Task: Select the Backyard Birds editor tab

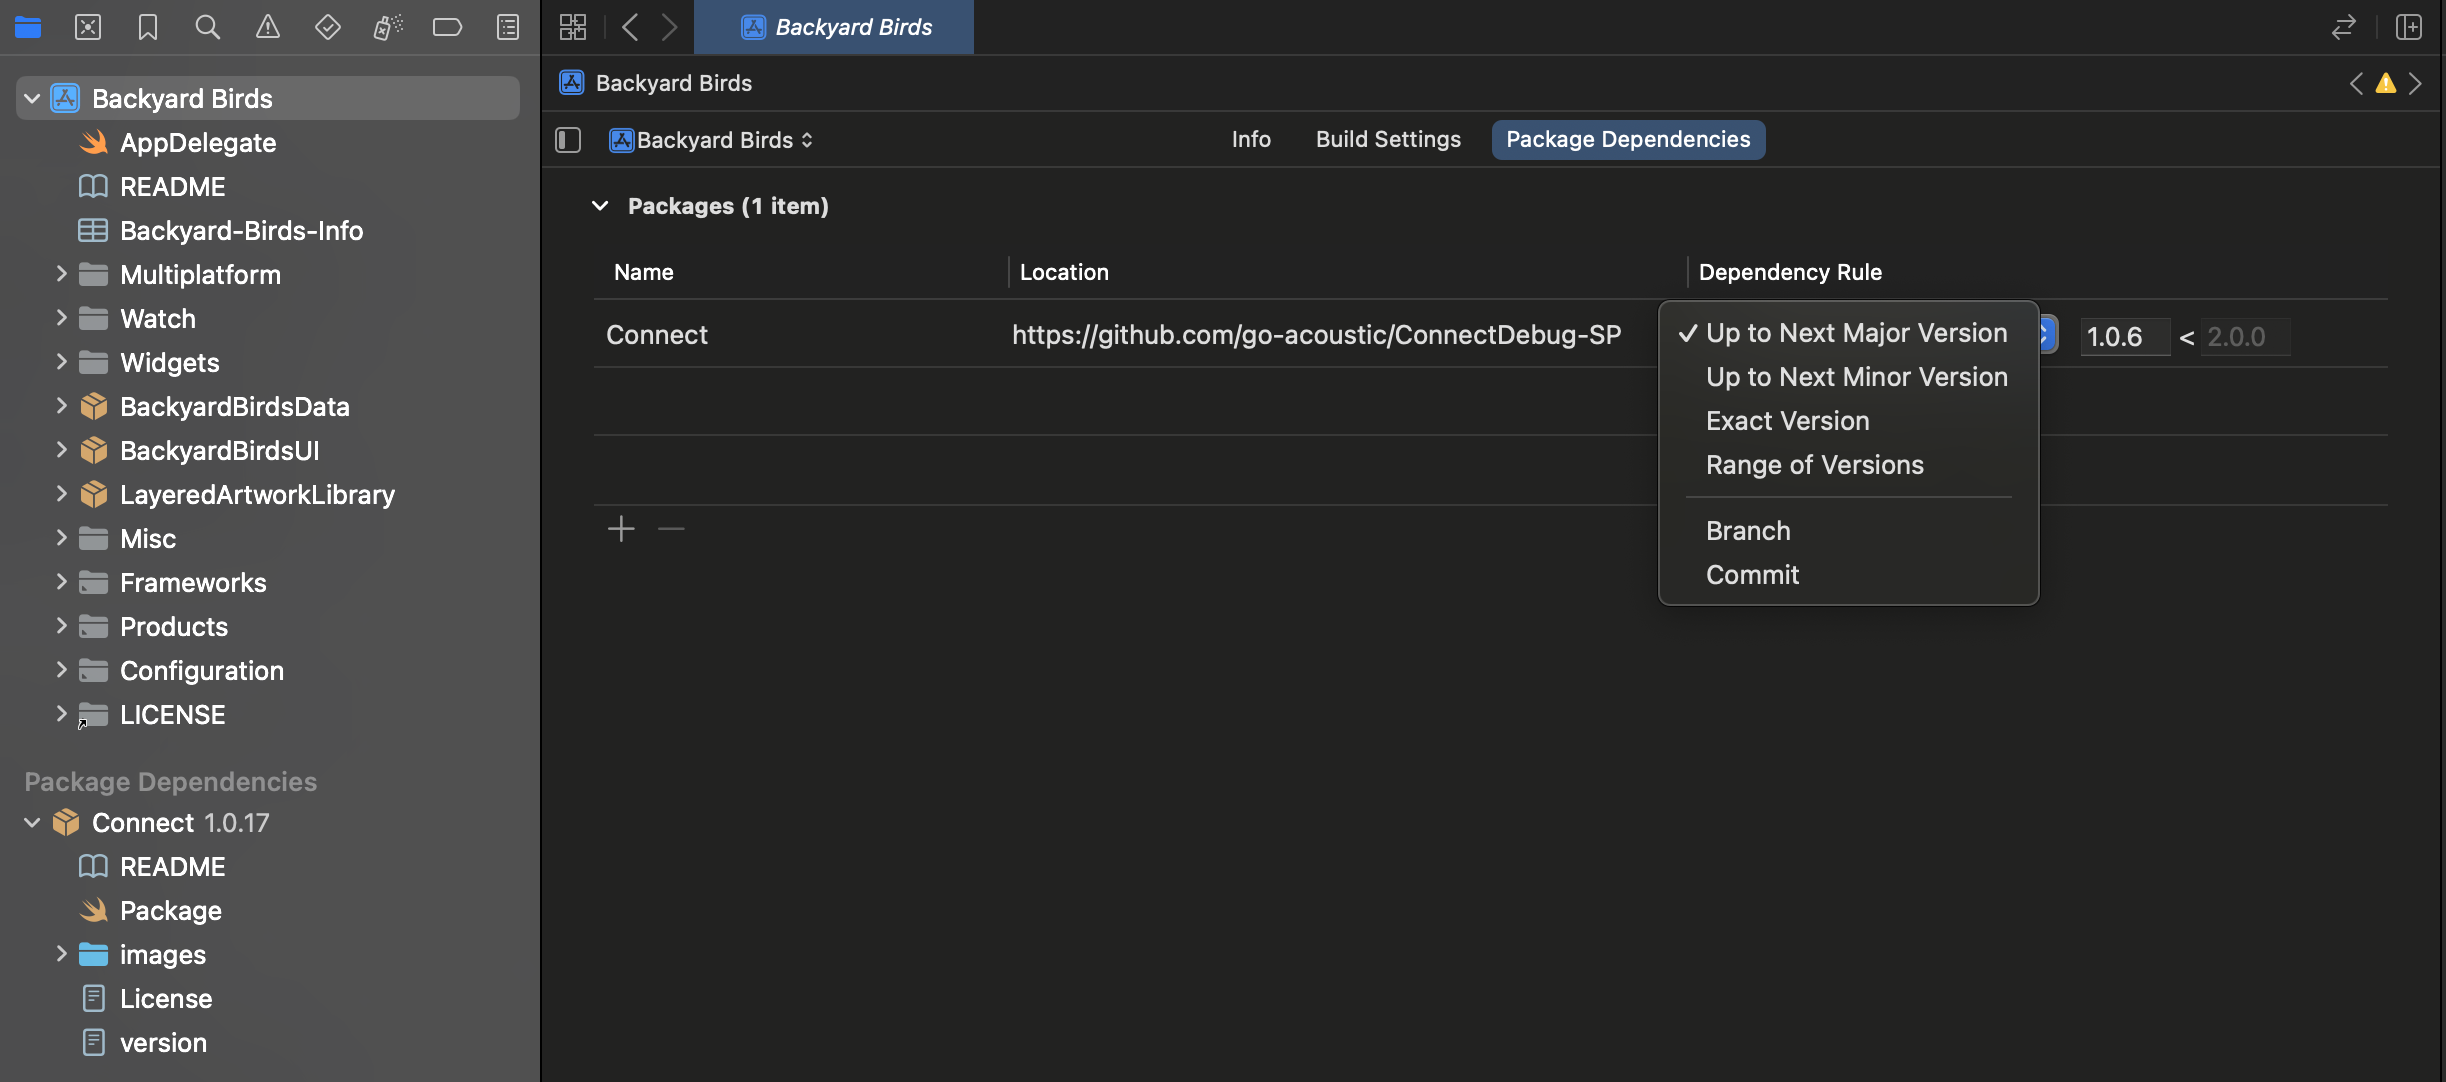Action: pyautogui.click(x=834, y=27)
